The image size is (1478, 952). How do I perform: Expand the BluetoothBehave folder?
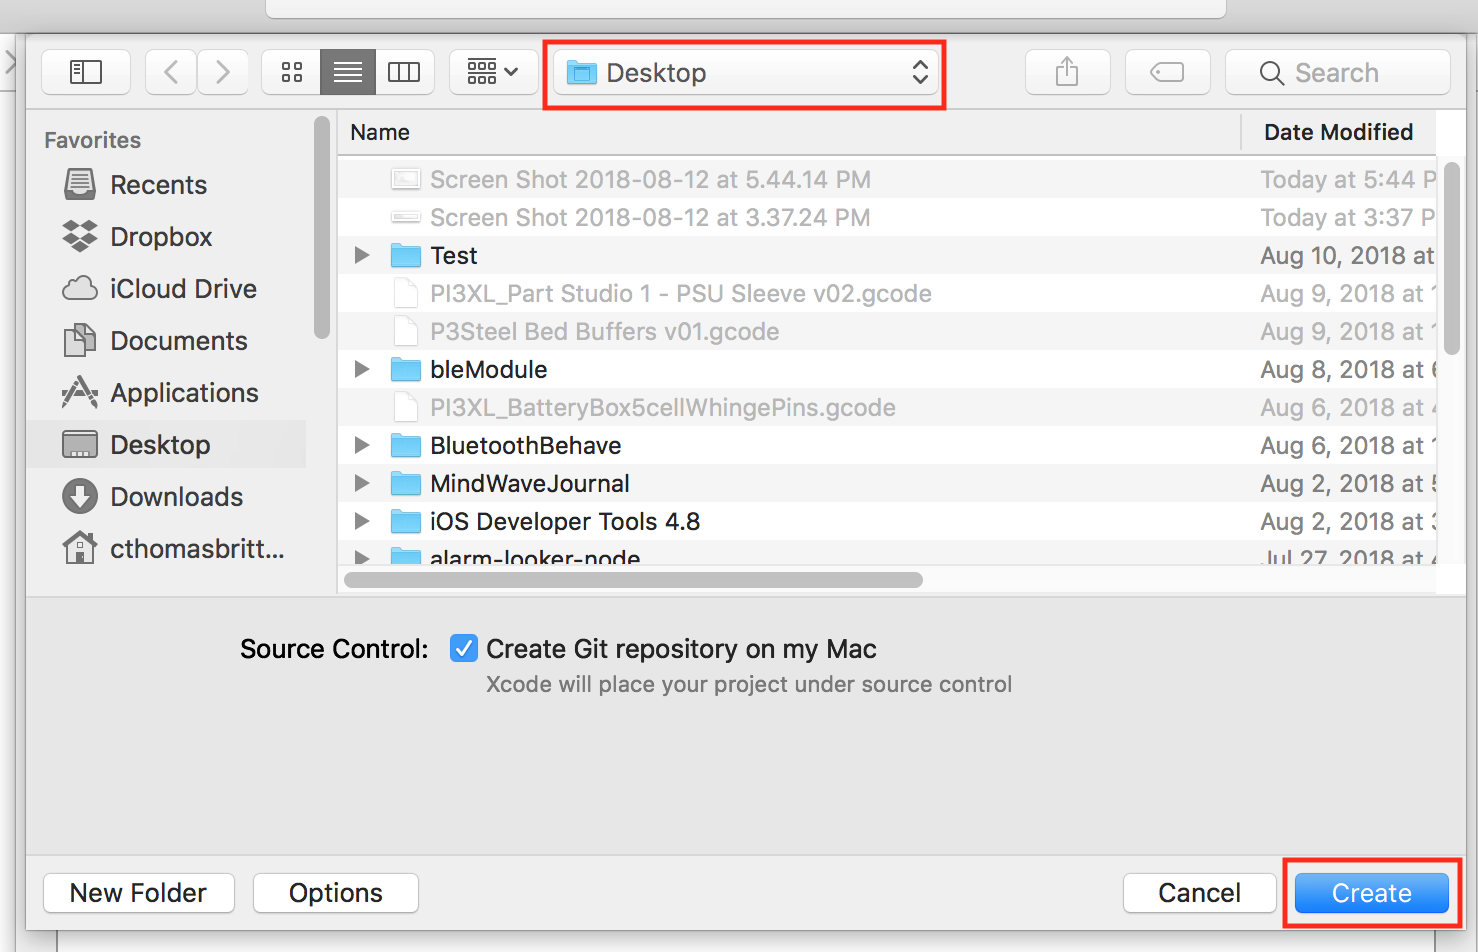point(361,445)
